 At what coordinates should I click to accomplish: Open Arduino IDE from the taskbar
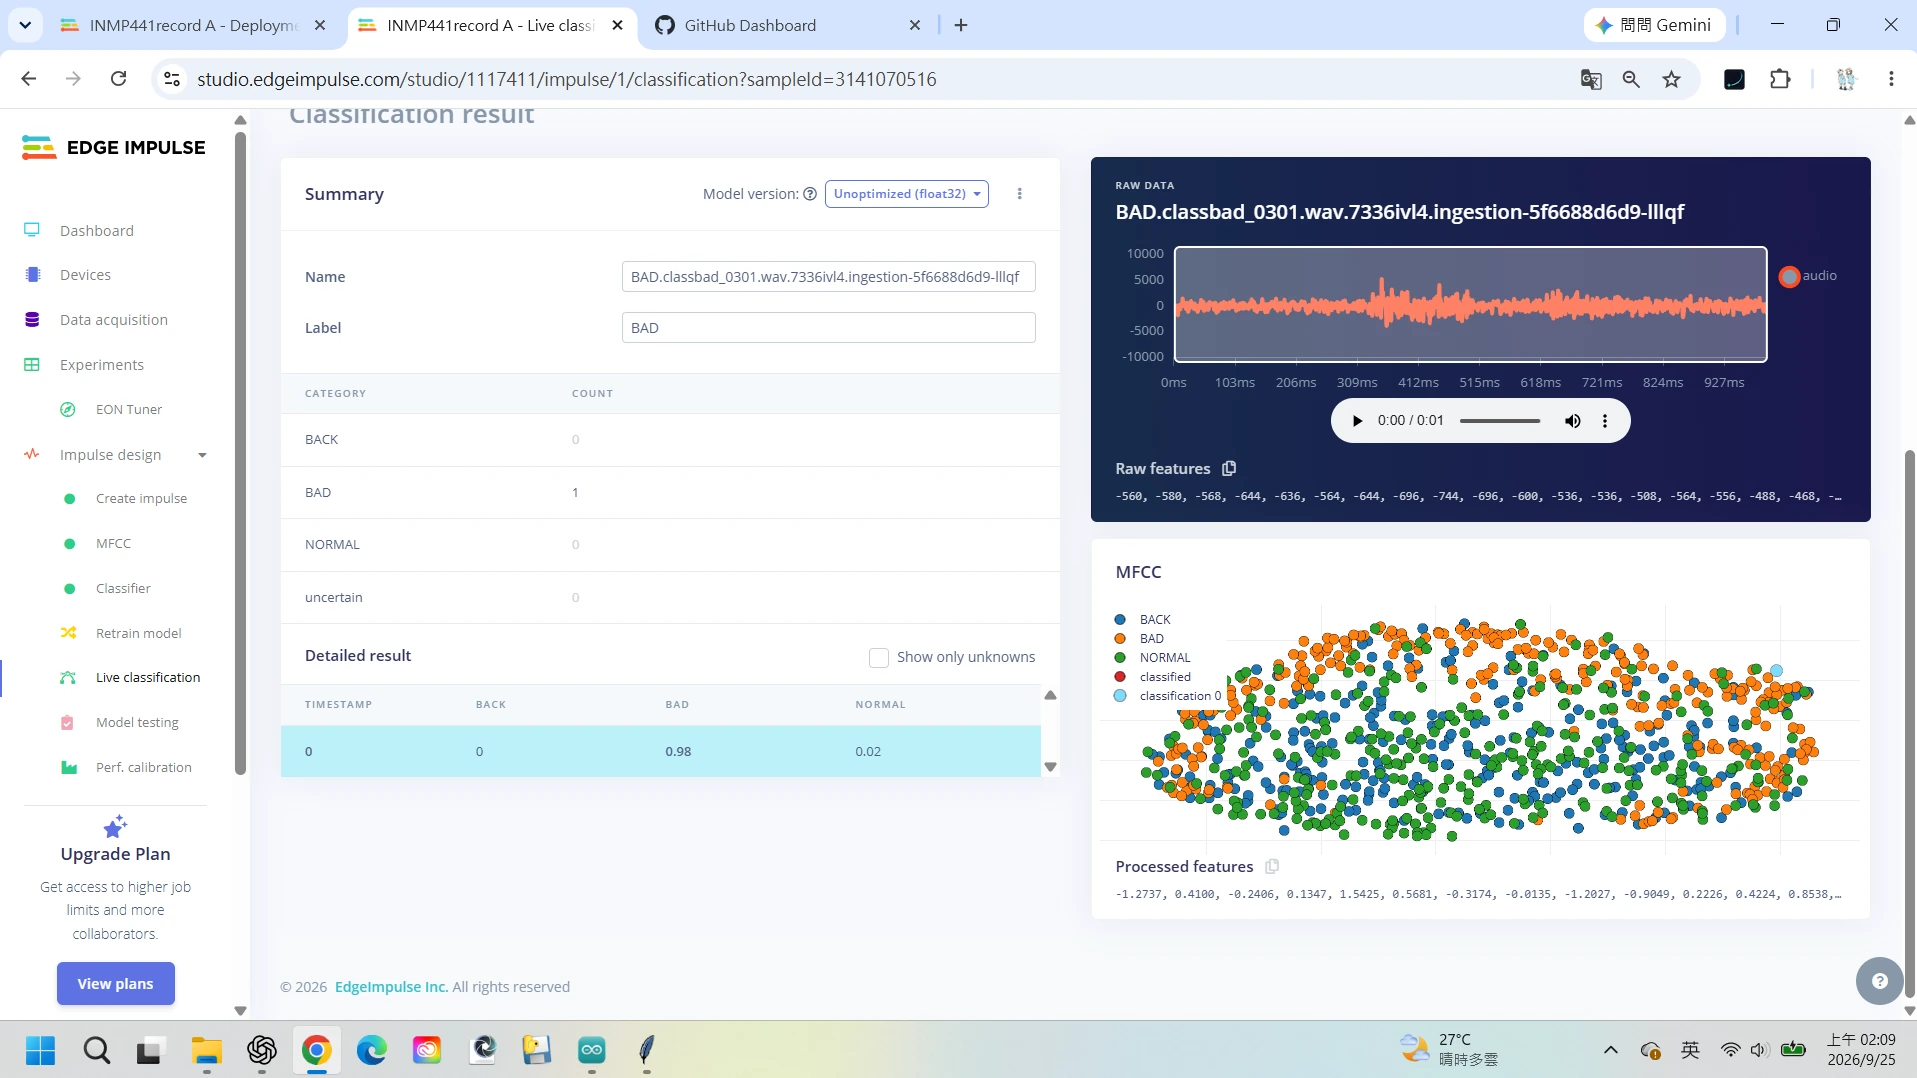pyautogui.click(x=592, y=1050)
